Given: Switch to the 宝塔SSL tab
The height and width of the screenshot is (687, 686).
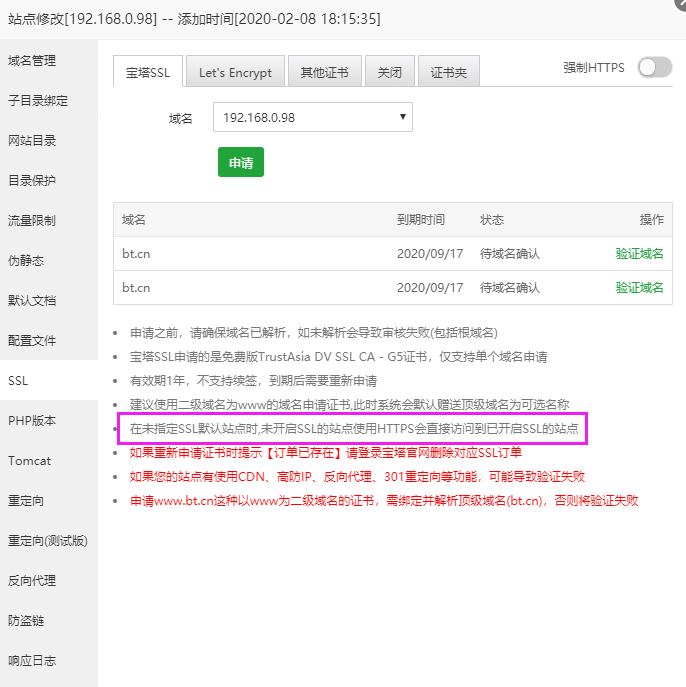Looking at the screenshot, I should [148, 71].
